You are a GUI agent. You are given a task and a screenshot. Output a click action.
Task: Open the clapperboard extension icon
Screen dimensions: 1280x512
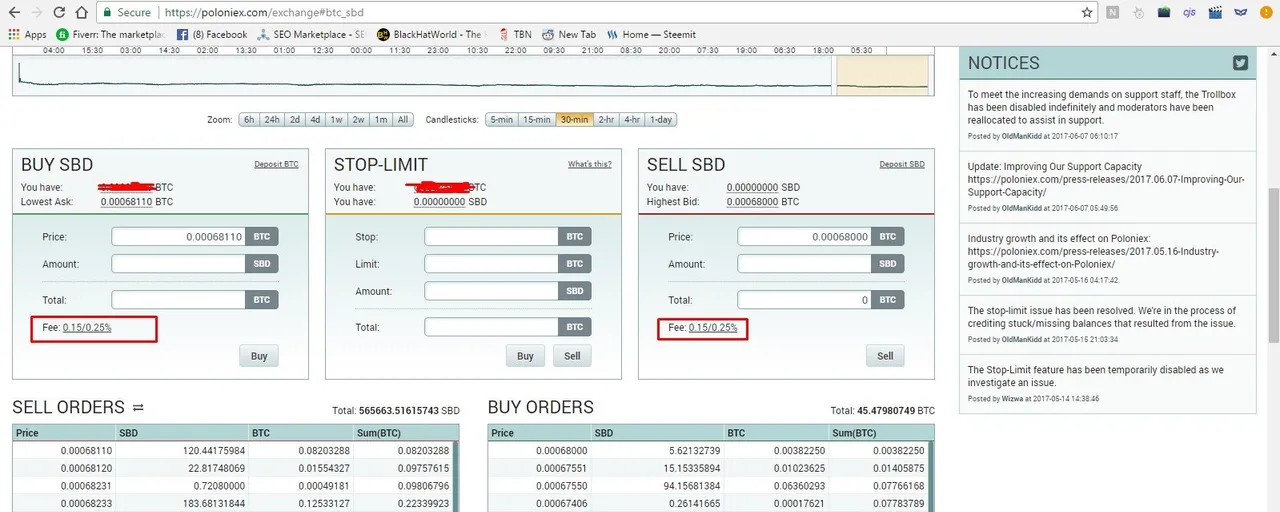1215,13
